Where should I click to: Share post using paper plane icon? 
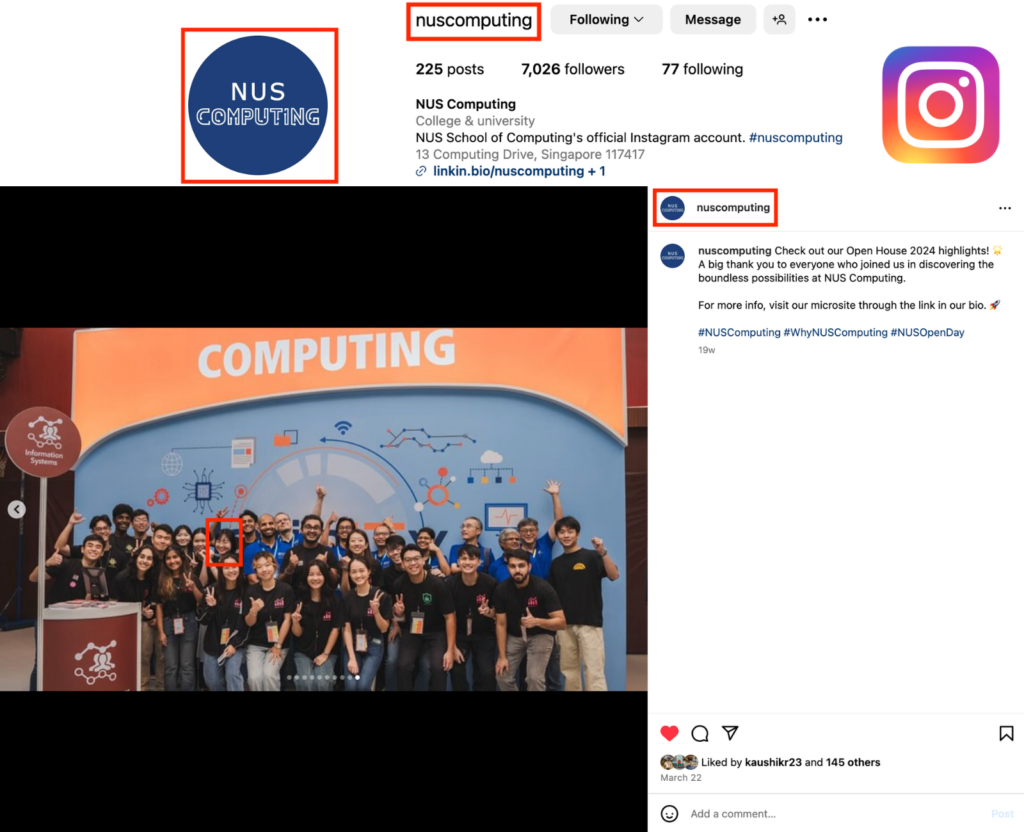point(730,733)
